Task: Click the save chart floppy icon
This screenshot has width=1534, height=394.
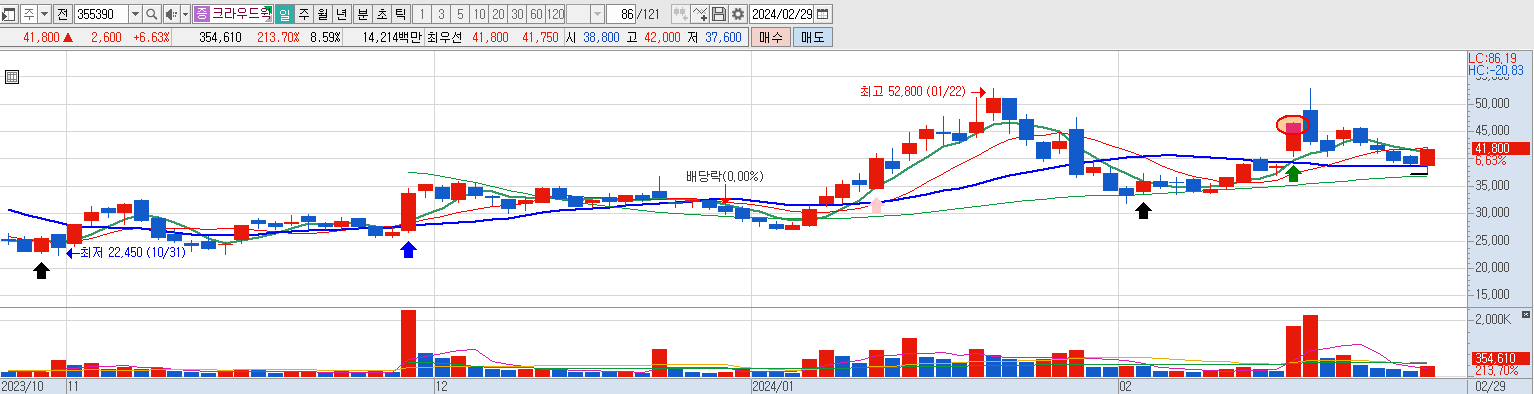Action: pyautogui.click(x=719, y=14)
